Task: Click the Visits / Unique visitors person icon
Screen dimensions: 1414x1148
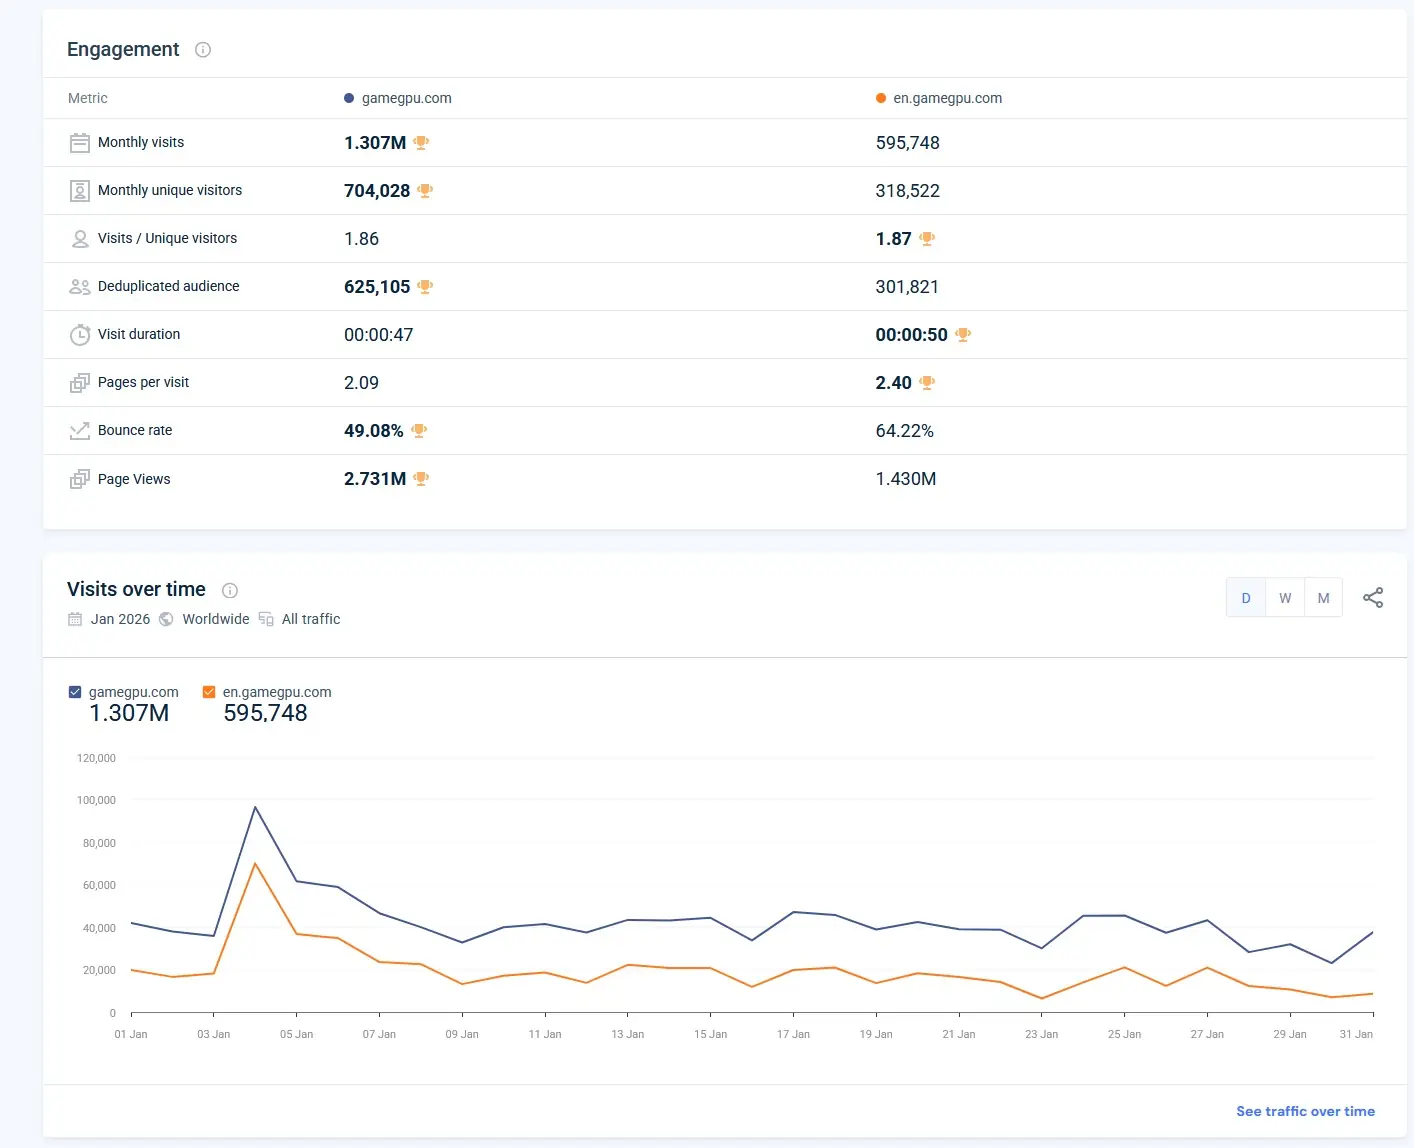Action: click(80, 239)
